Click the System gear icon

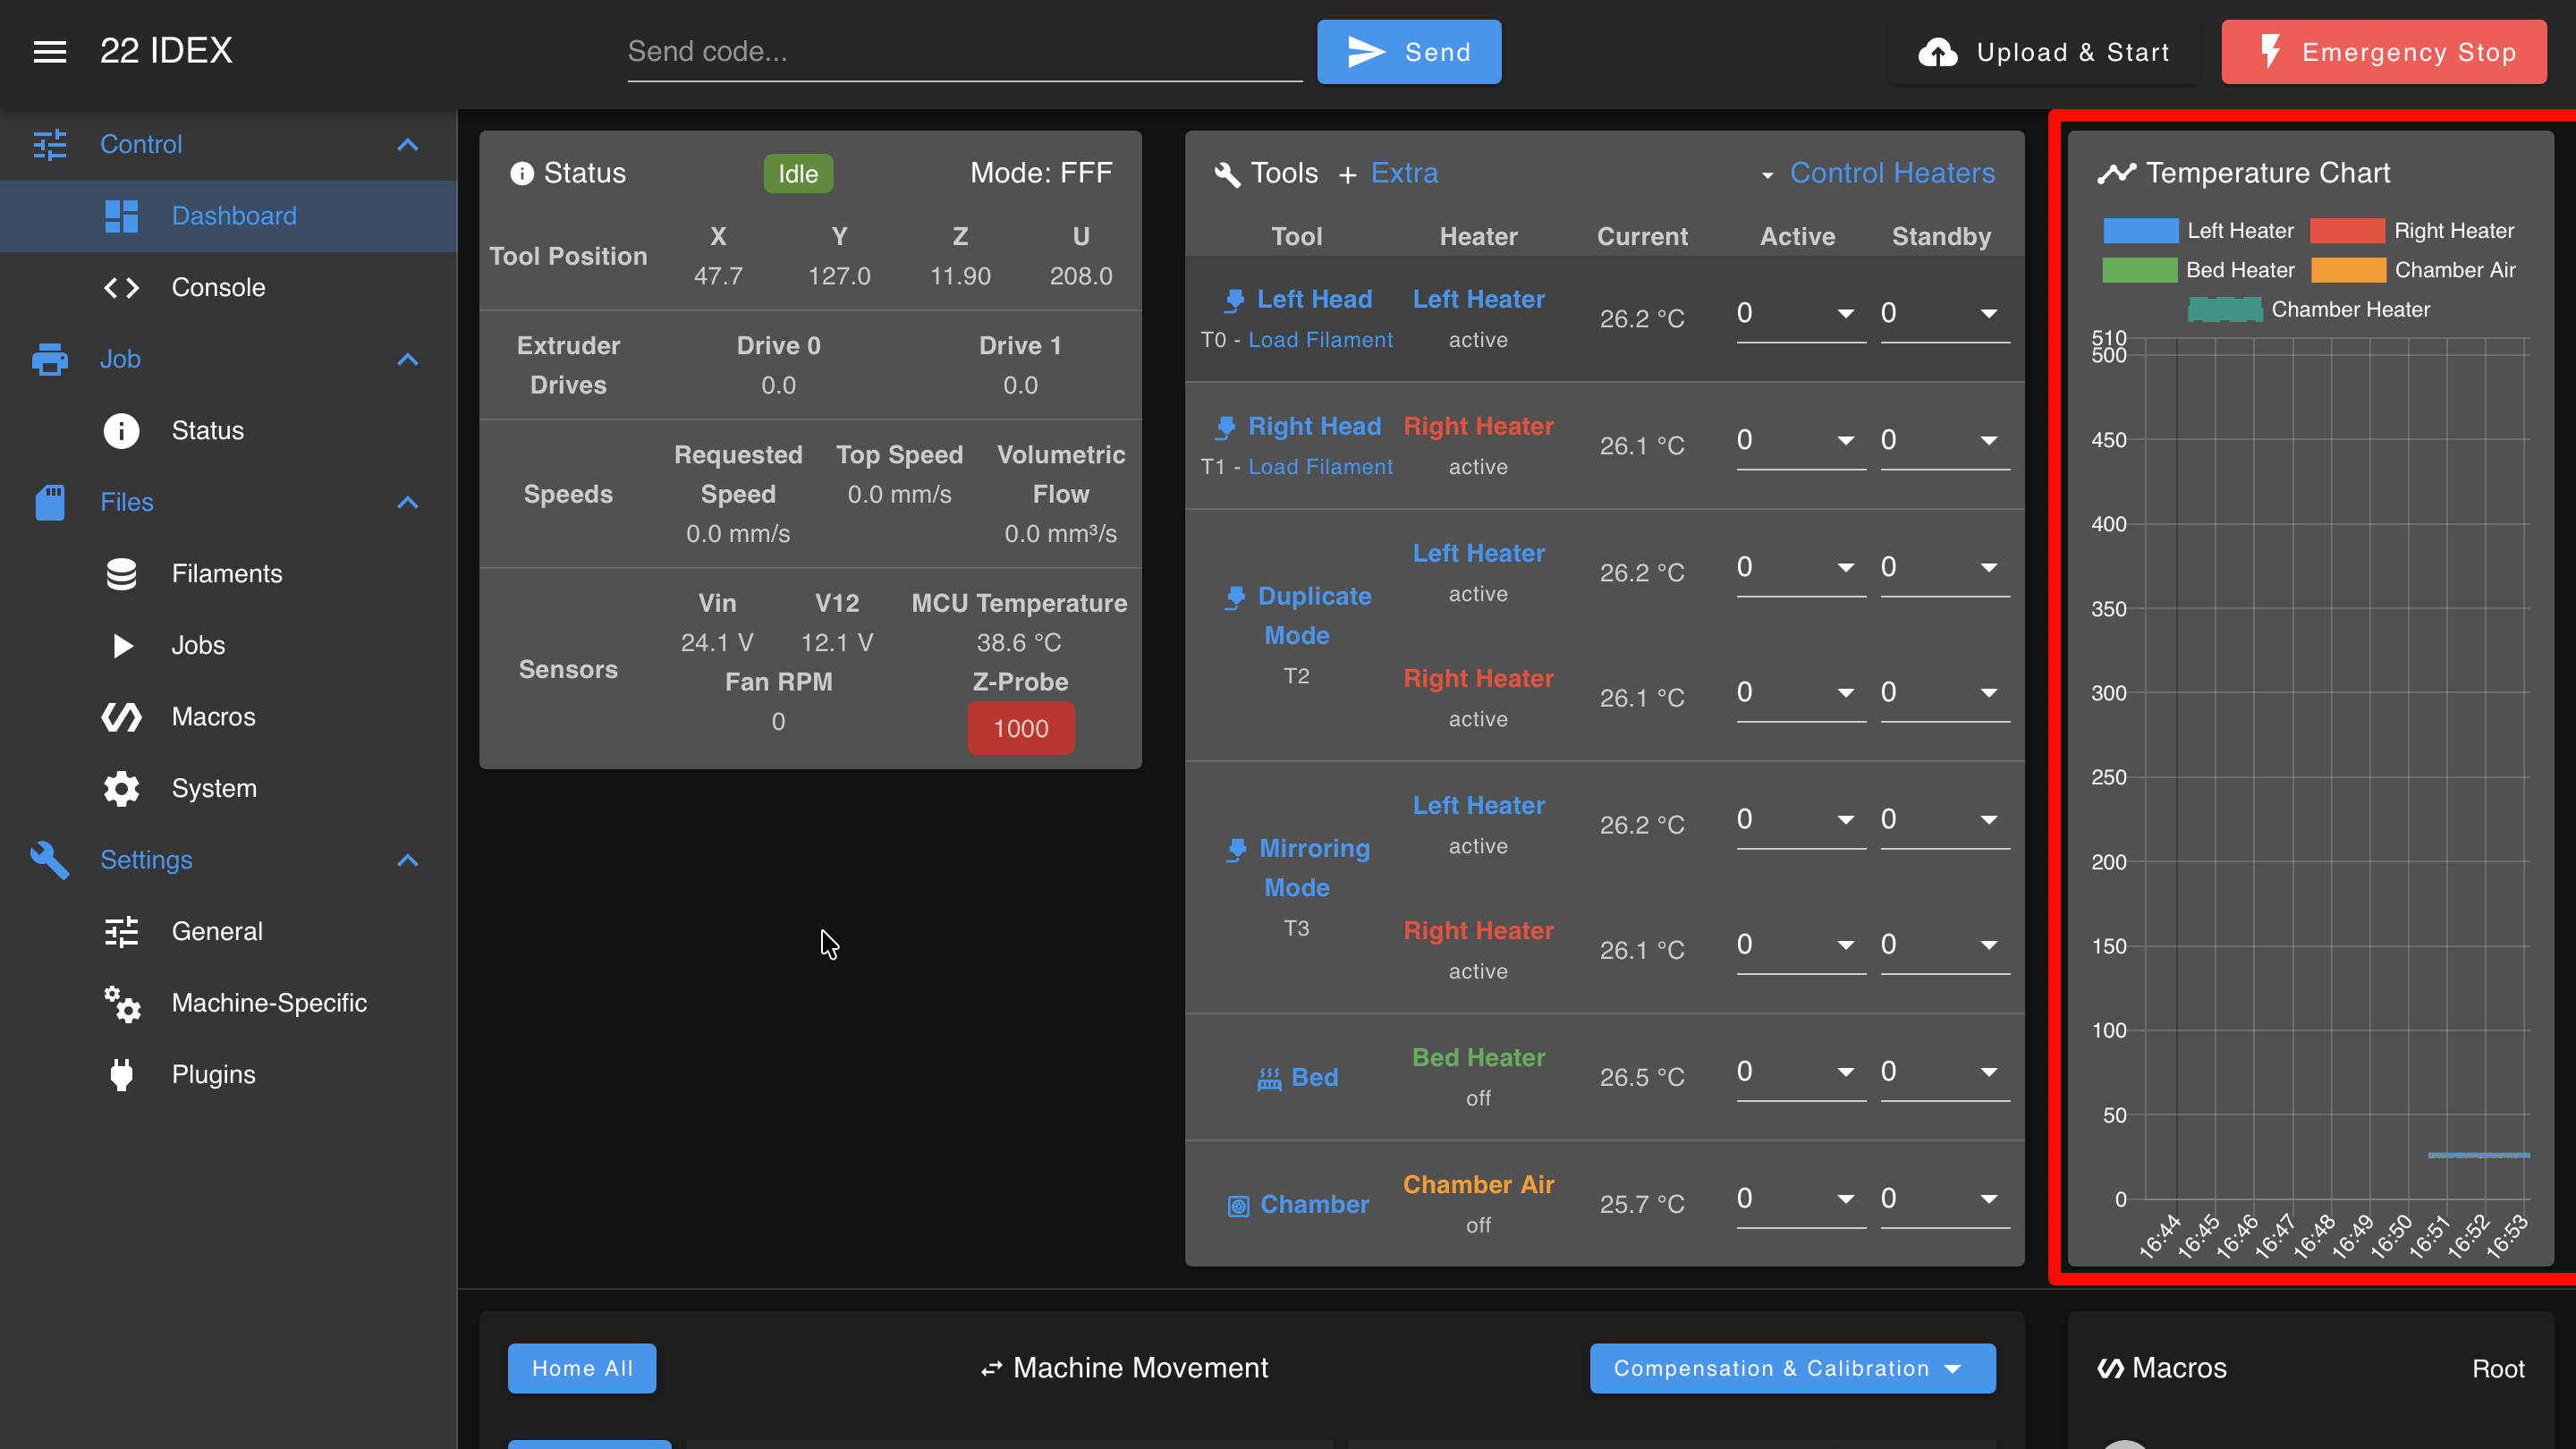pos(121,788)
